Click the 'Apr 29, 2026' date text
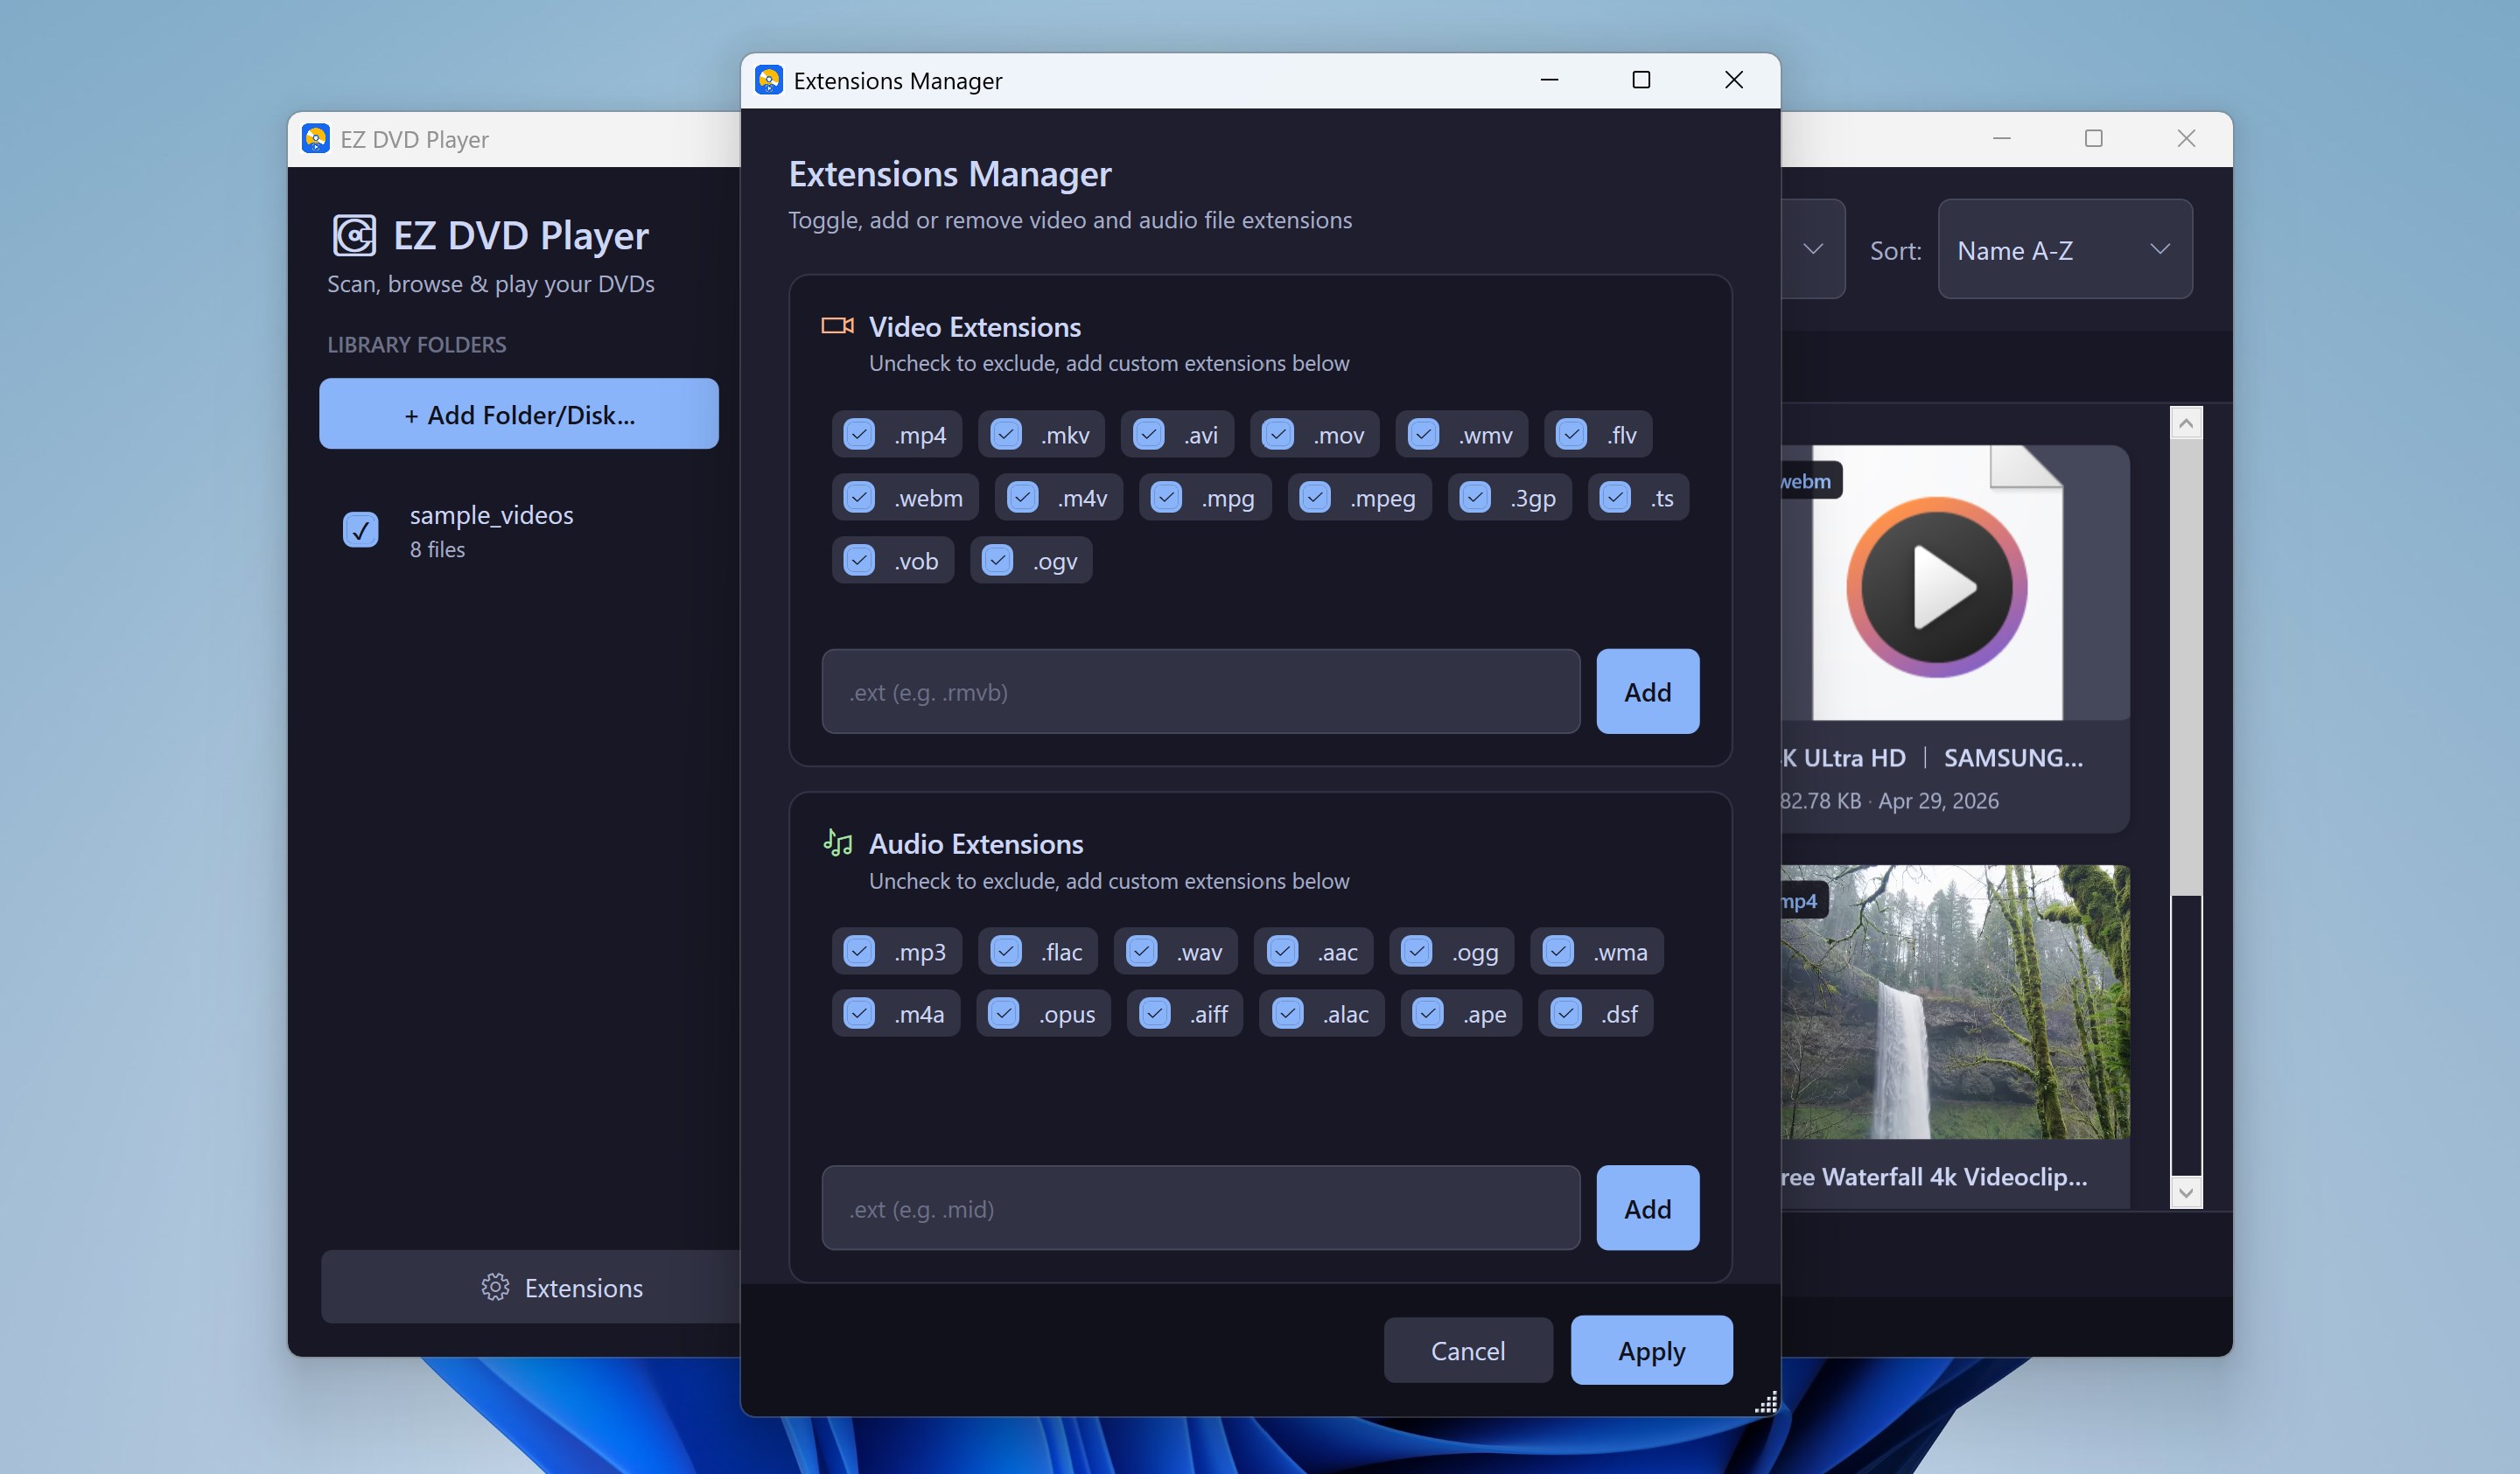Screen dimensions: 2520x1474 coord(1938,801)
